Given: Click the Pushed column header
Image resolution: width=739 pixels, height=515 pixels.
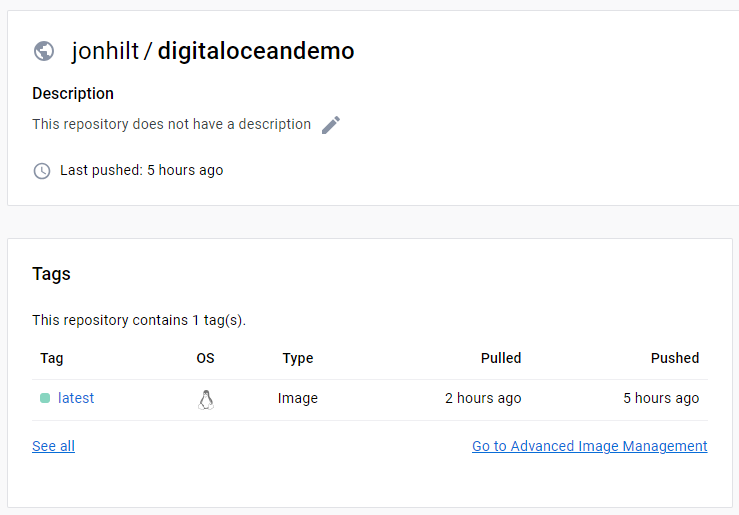Looking at the screenshot, I should 675,358.
